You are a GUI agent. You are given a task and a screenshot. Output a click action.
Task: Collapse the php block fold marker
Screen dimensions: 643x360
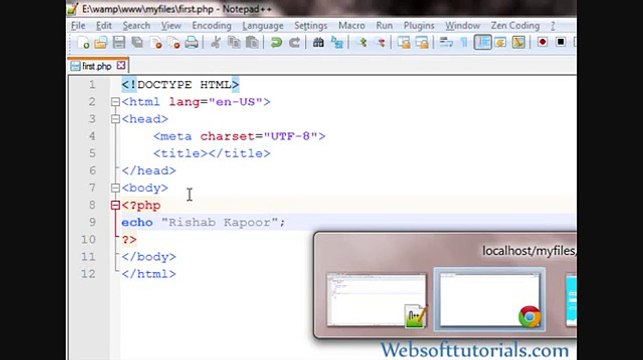pyautogui.click(x=115, y=205)
